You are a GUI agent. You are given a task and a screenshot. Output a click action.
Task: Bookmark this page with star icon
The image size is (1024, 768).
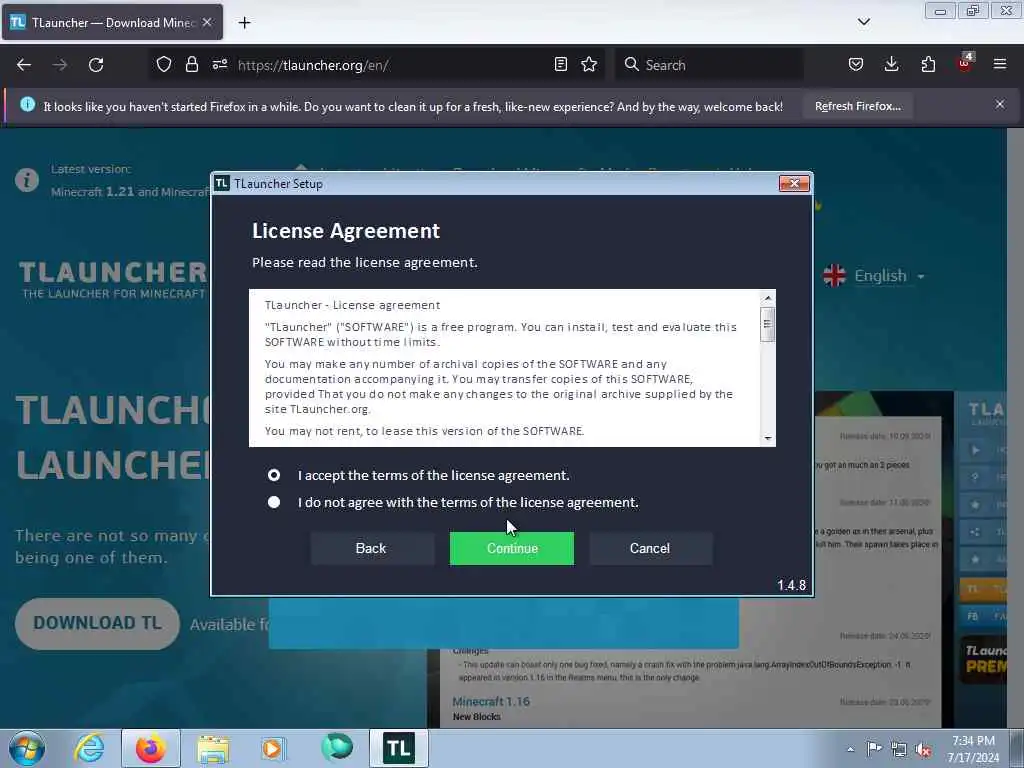589,64
